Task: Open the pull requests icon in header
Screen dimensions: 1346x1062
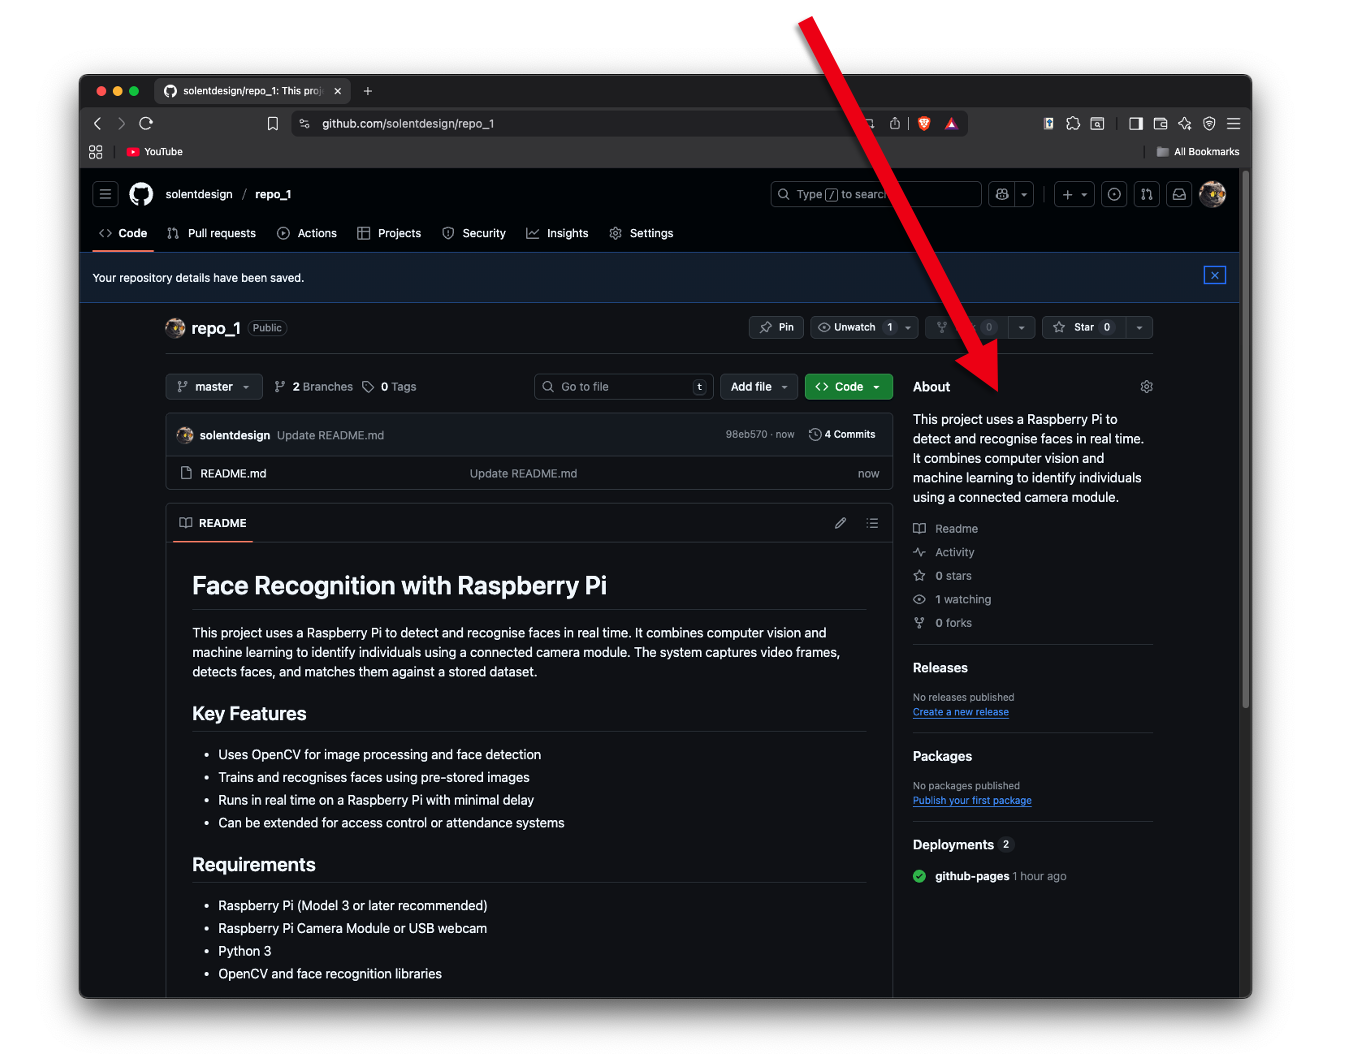Action: 1147,194
